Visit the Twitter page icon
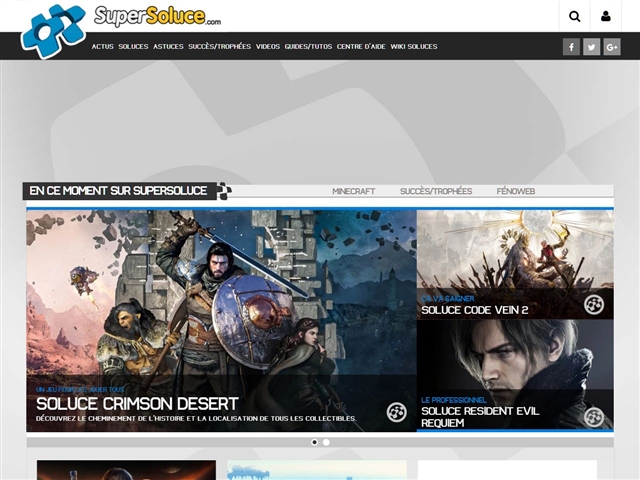This screenshot has width=640, height=480. [591, 47]
